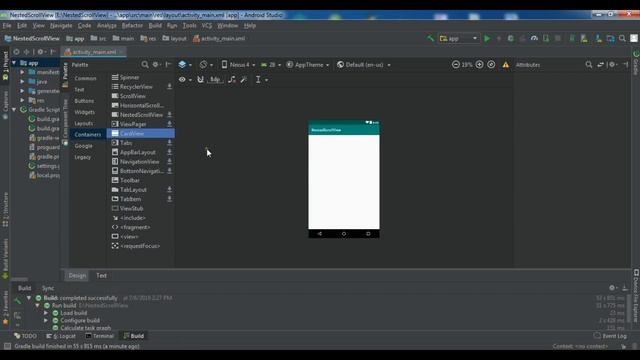
Task: Click scroll from source target icon
Action: (x=16, y=52)
